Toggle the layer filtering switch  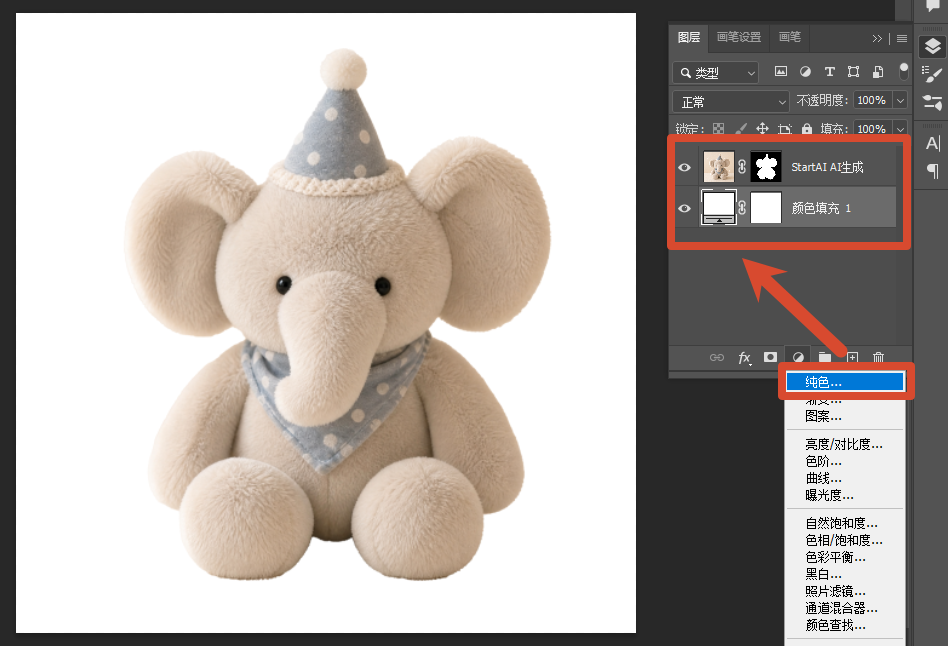(903, 71)
